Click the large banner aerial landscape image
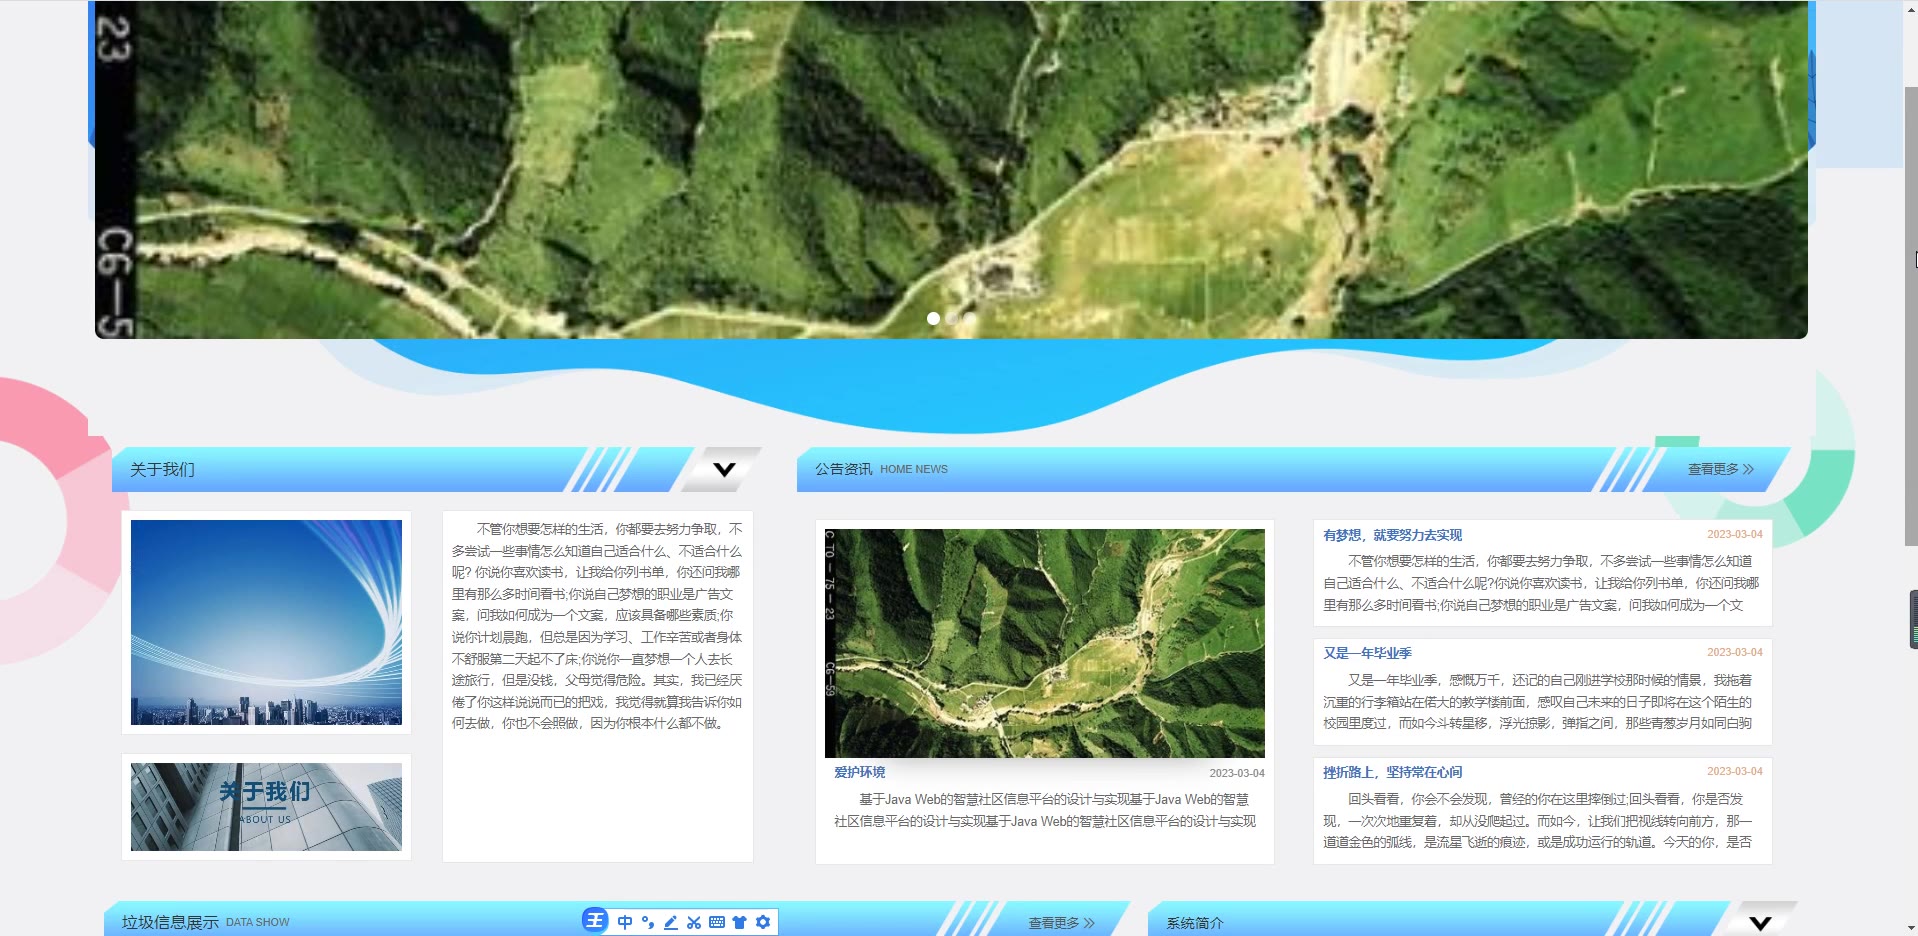Screen dimensions: 1918x936 951,169
